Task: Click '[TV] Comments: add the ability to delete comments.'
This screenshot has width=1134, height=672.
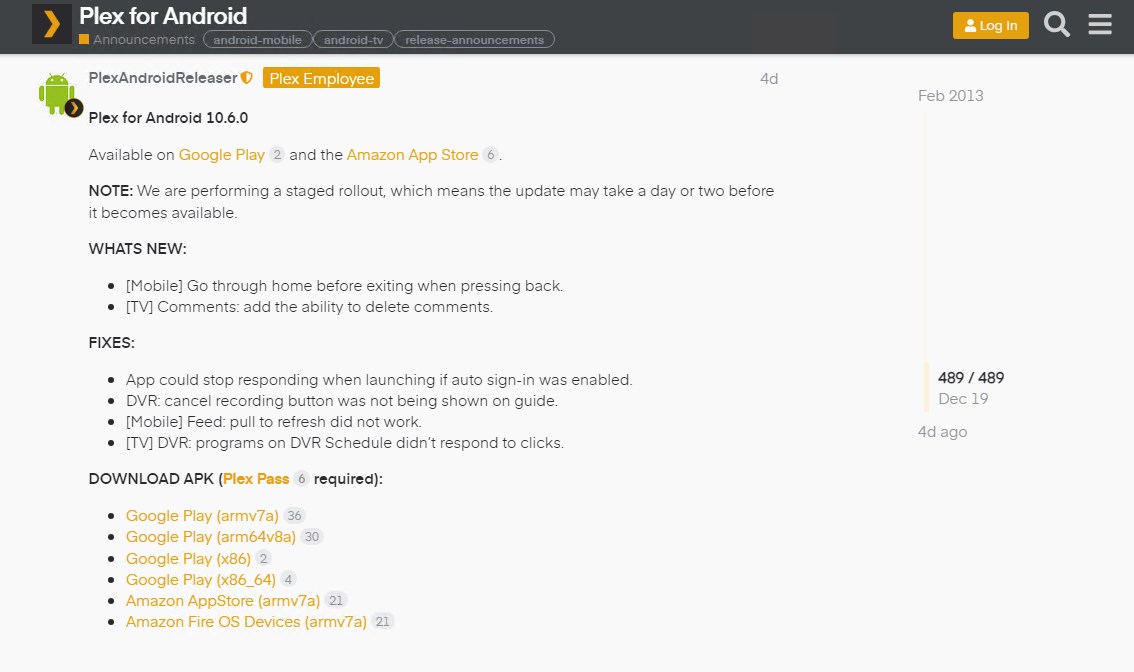Action: pos(309,307)
